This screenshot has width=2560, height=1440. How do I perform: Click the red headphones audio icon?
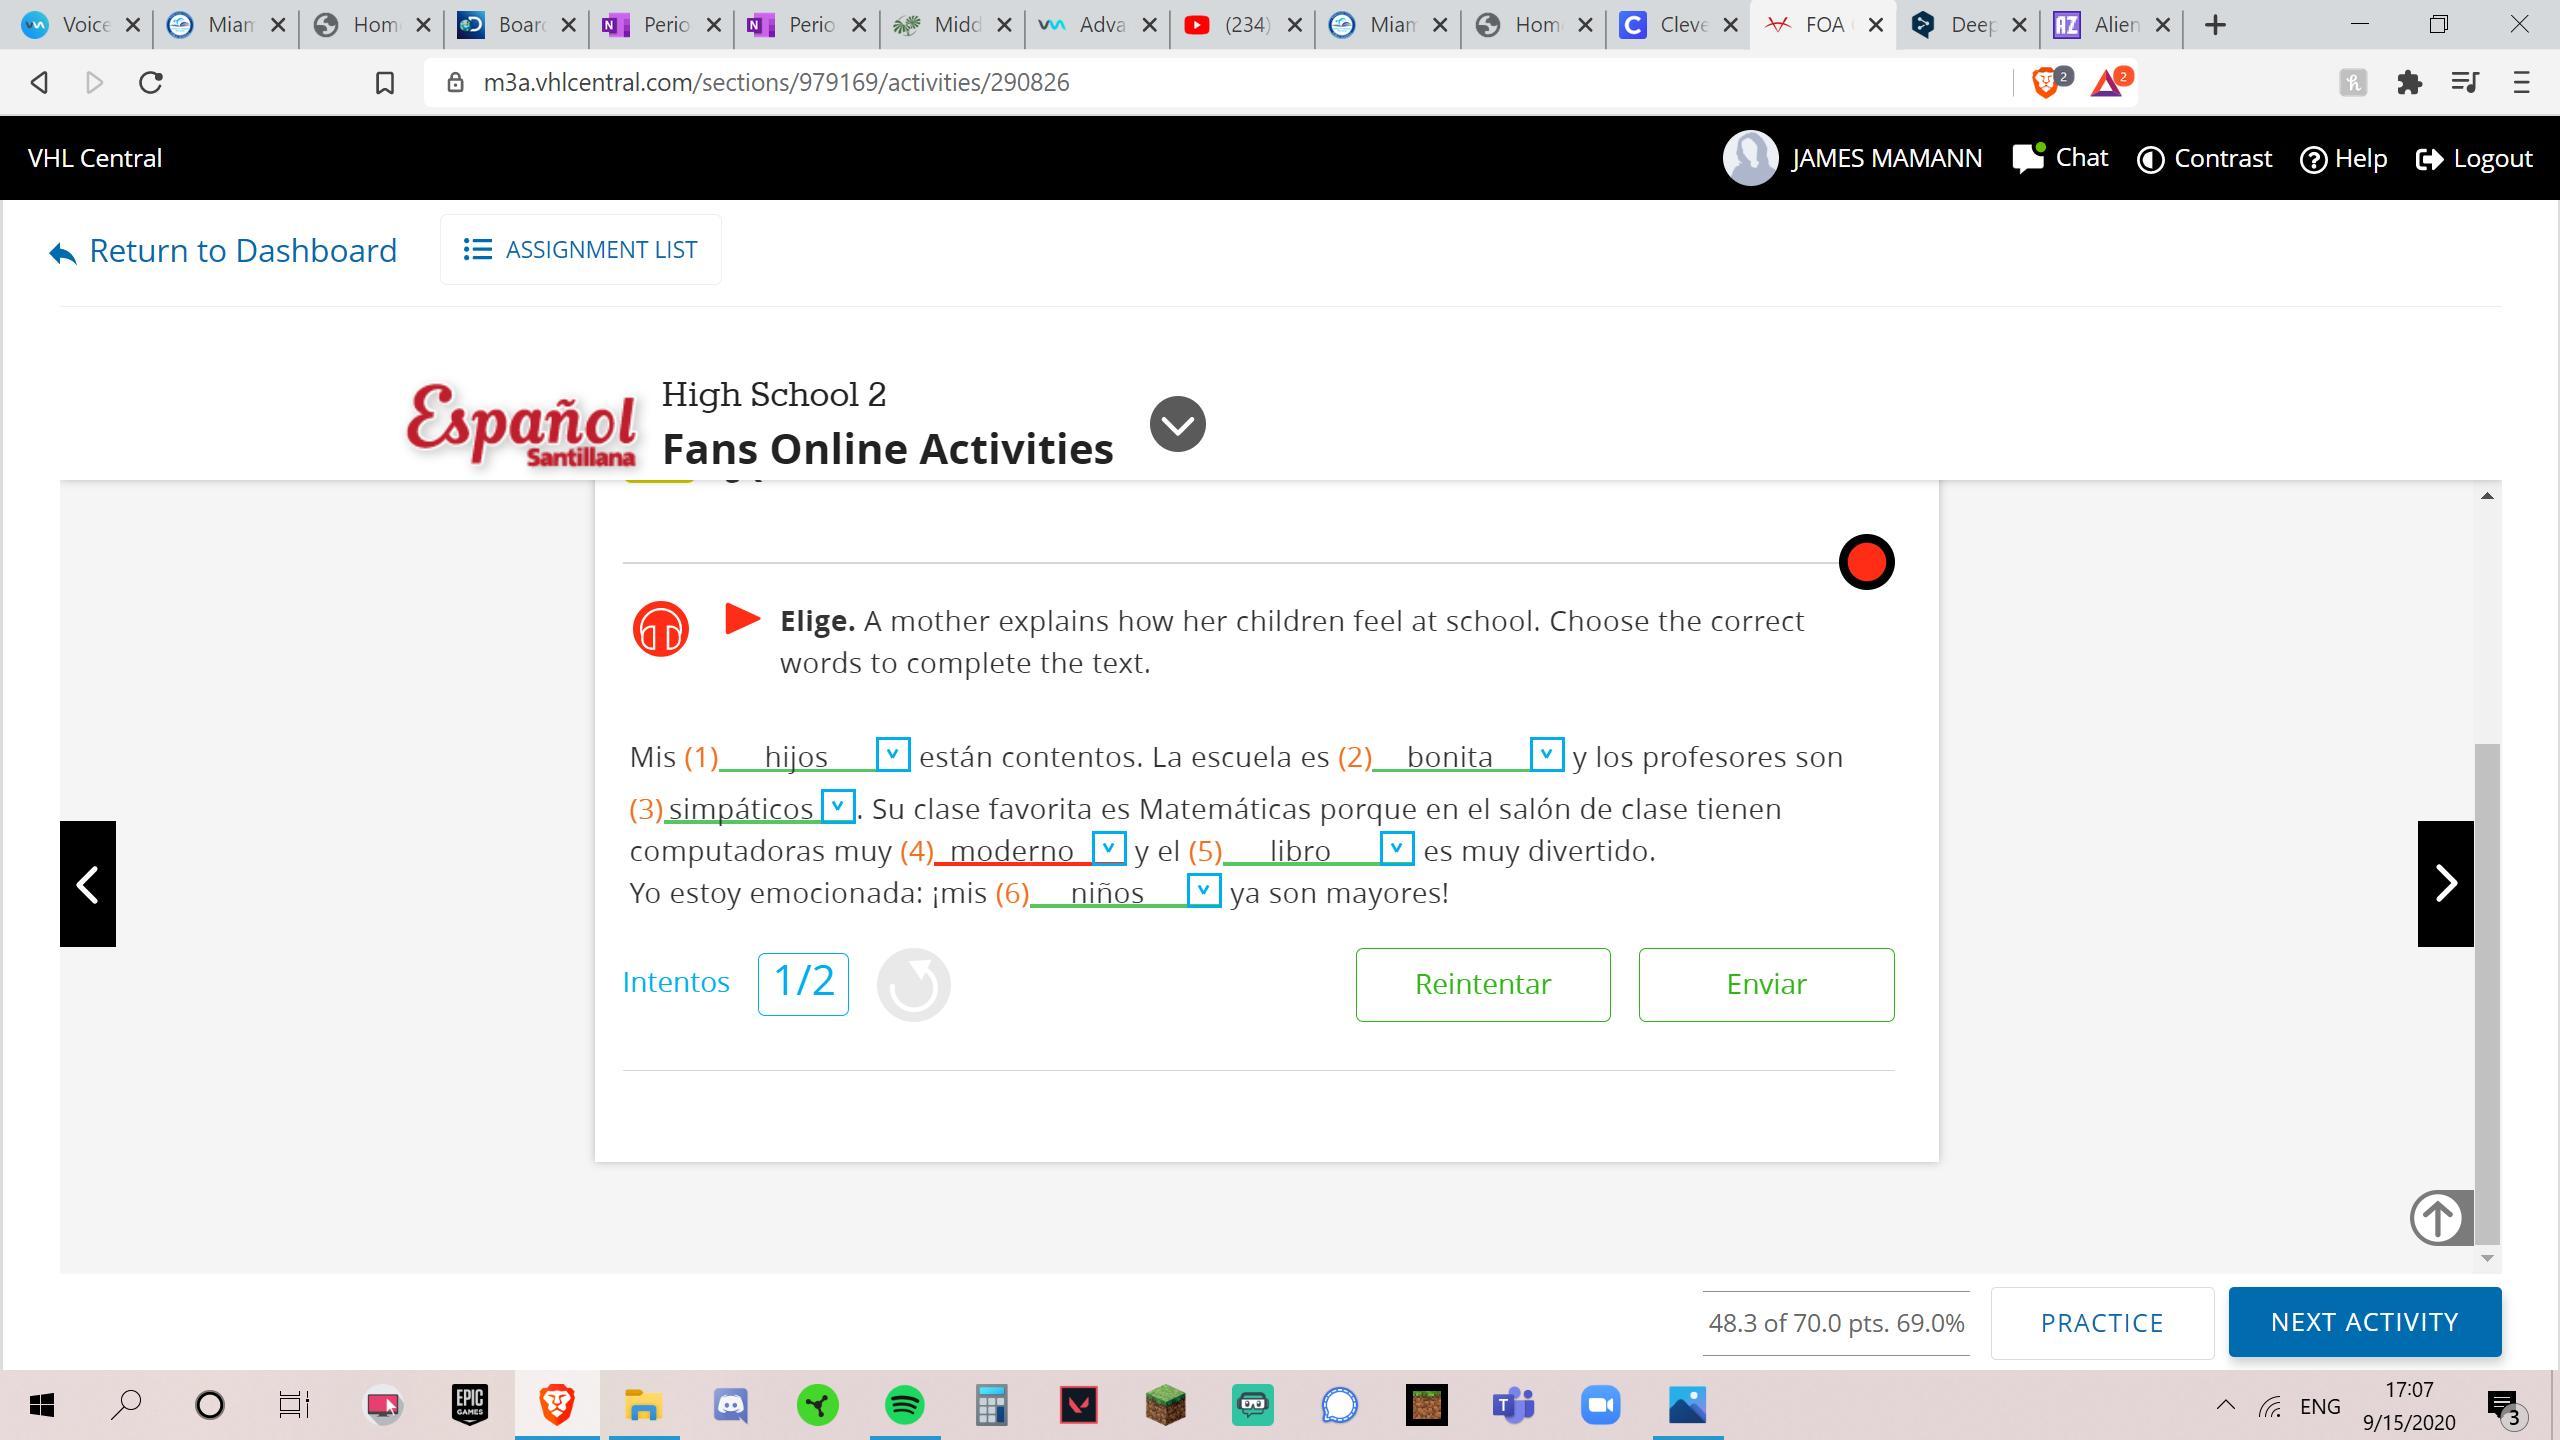(x=660, y=629)
